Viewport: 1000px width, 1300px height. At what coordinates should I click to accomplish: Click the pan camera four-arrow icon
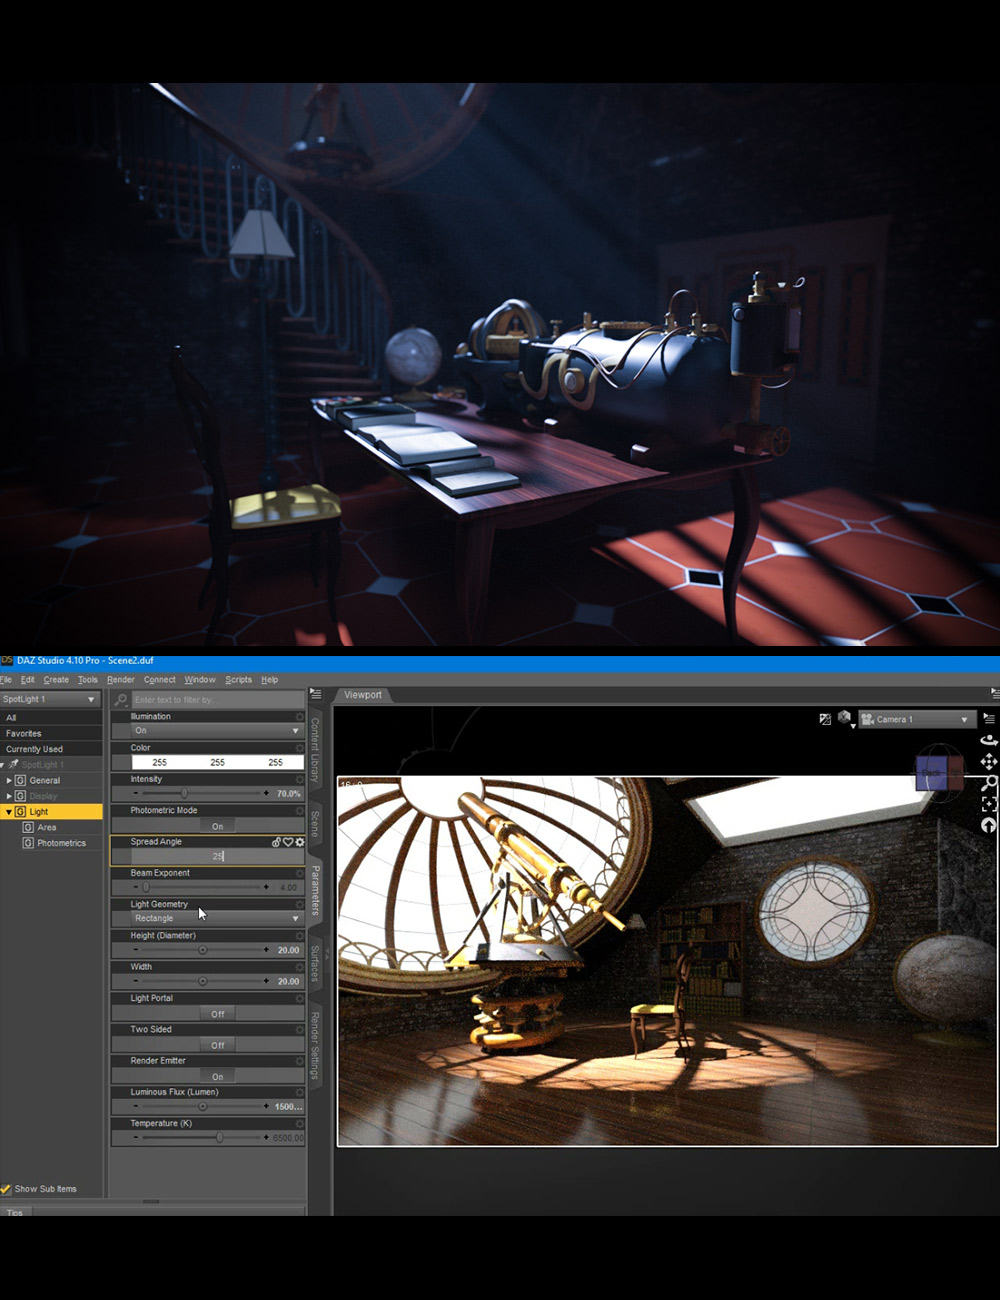[988, 762]
